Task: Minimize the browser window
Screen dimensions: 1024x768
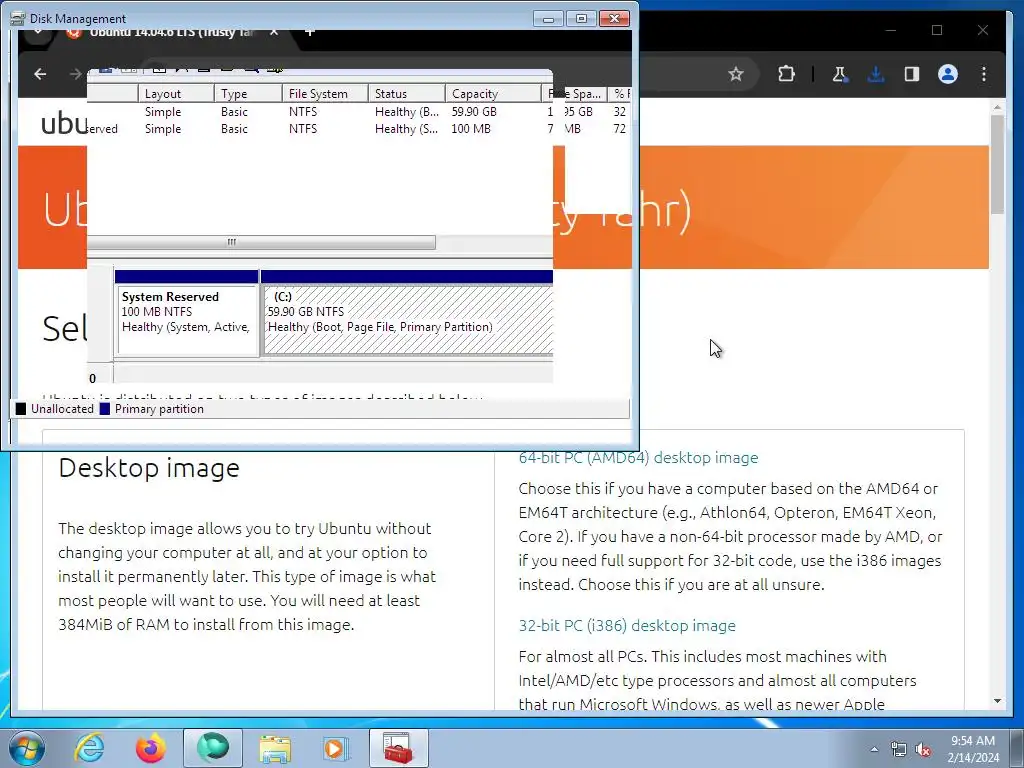Action: pos(891,30)
